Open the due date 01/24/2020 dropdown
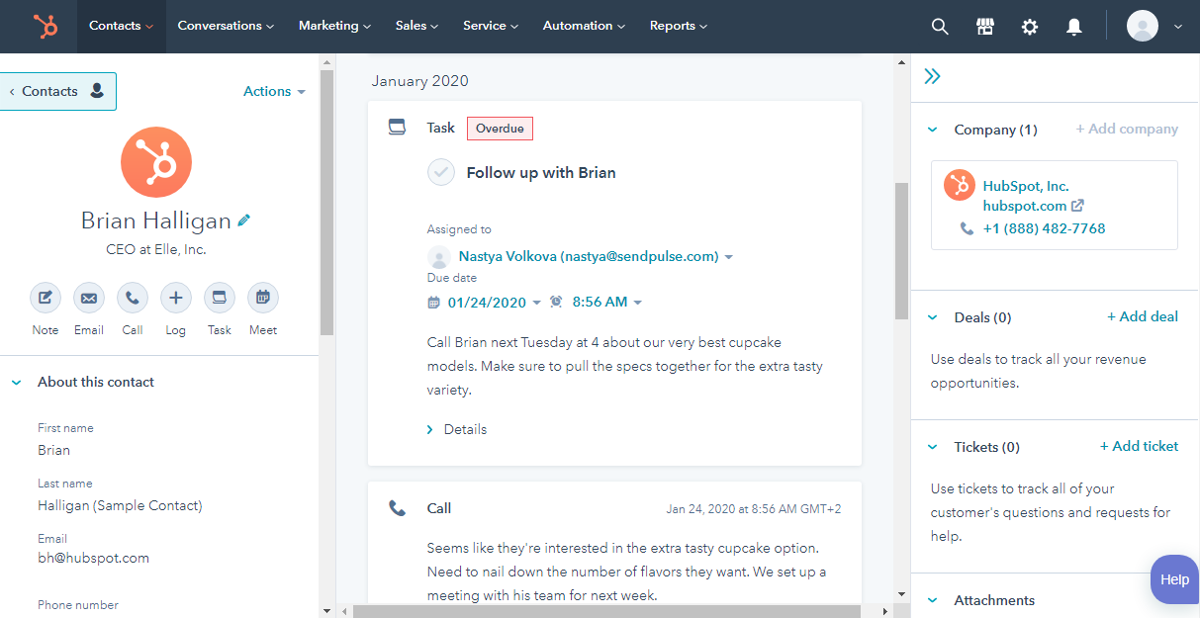 pyautogui.click(x=494, y=302)
